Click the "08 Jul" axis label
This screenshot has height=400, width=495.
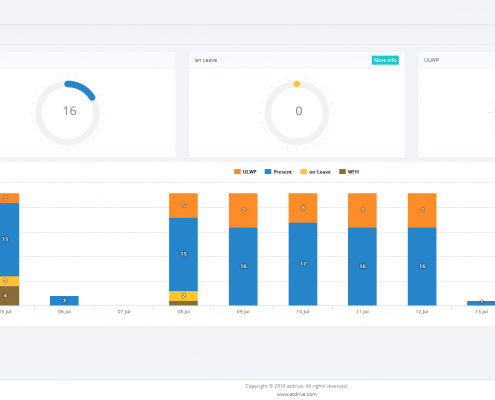[183, 312]
